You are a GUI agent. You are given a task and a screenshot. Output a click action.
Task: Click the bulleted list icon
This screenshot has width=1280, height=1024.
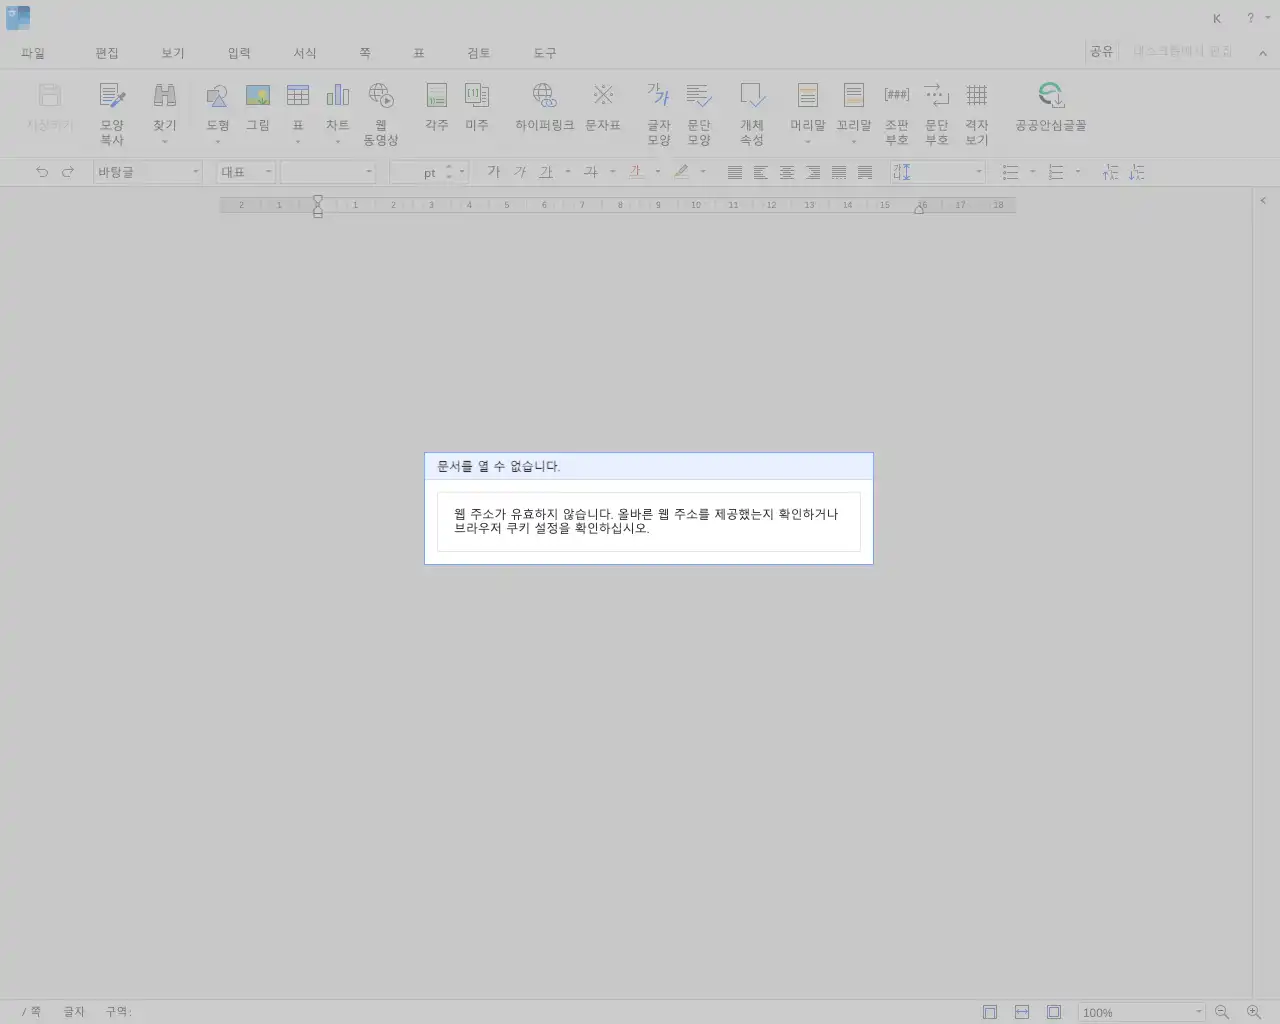[1011, 173]
